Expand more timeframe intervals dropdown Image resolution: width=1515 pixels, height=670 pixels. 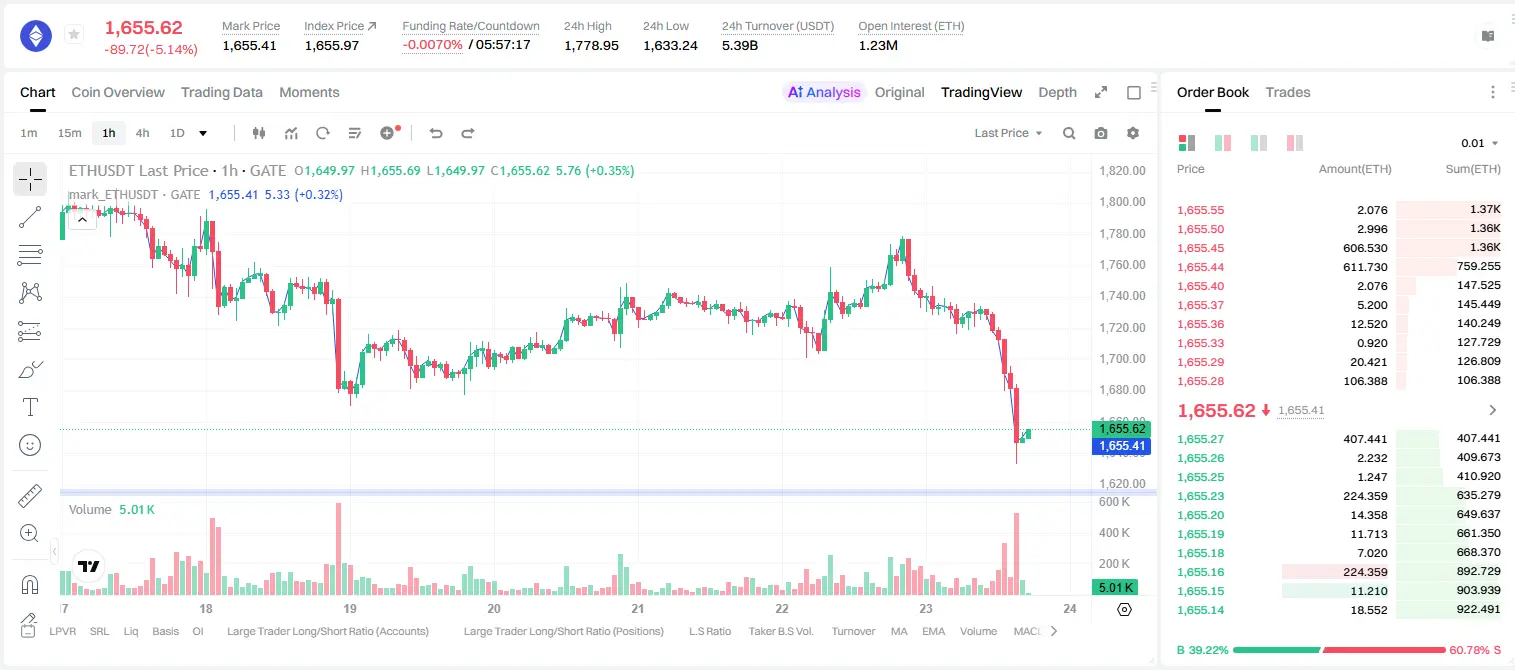(203, 133)
